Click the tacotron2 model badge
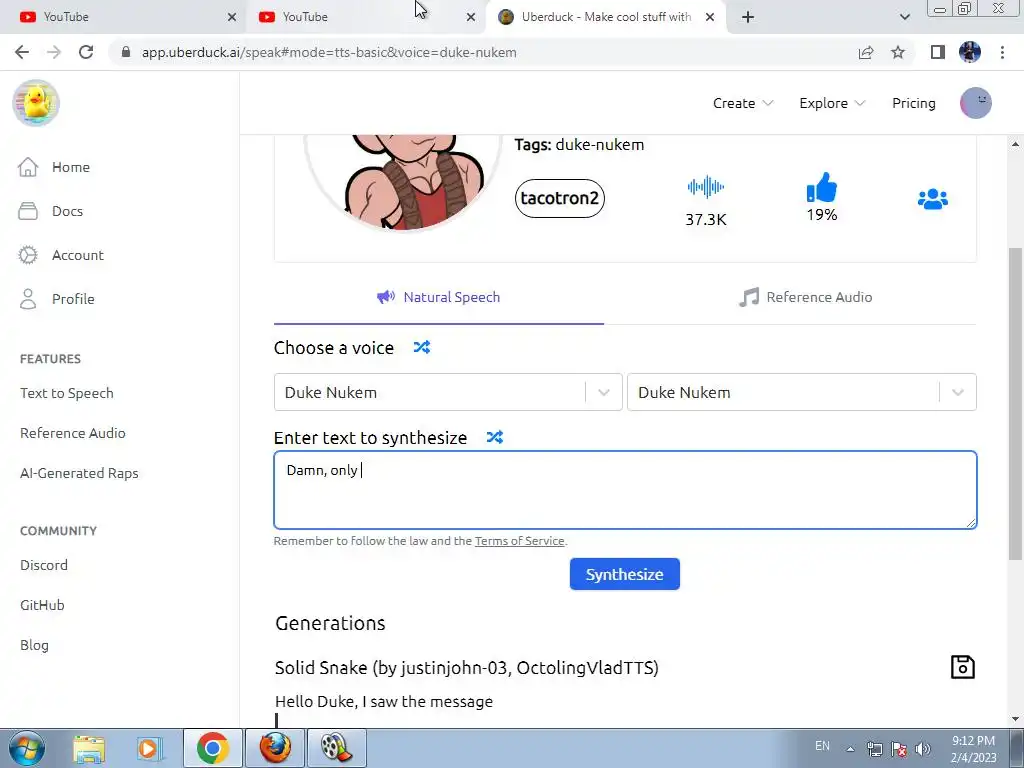Viewport: 1024px width, 768px height. click(x=560, y=198)
